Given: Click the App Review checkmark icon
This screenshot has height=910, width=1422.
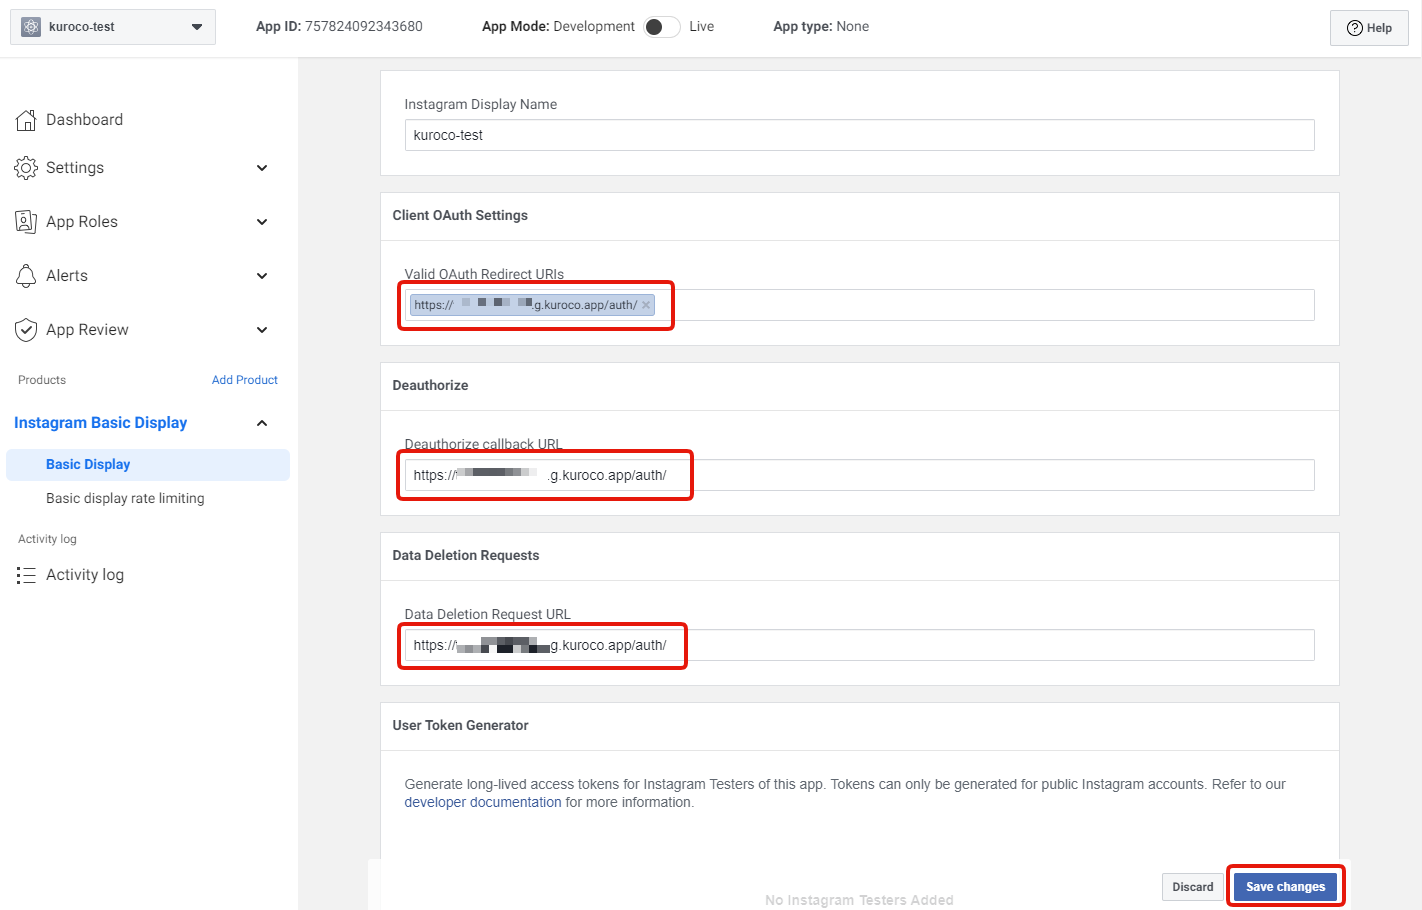Looking at the screenshot, I should pos(26,329).
